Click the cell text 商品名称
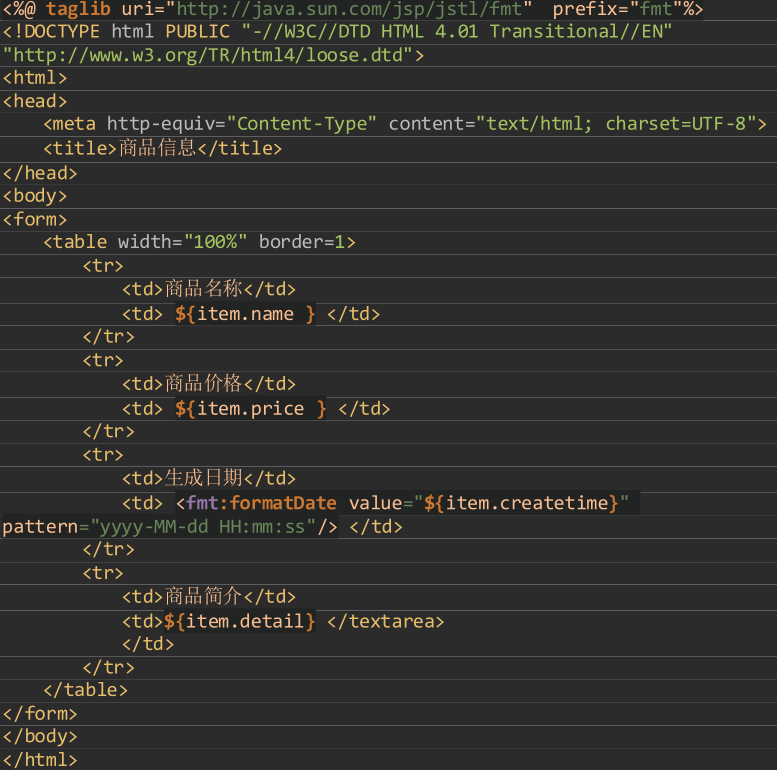777x770 pixels. tap(203, 289)
